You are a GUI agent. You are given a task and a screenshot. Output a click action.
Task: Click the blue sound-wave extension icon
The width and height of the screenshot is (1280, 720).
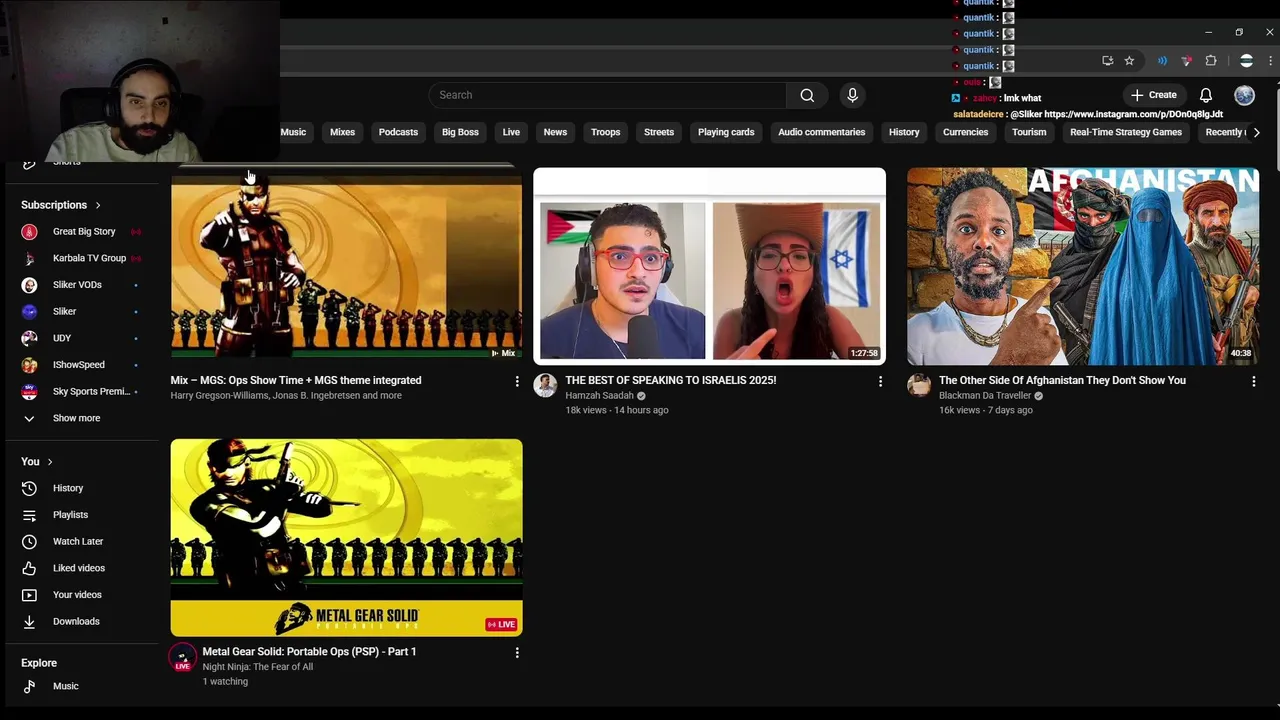pos(1162,61)
